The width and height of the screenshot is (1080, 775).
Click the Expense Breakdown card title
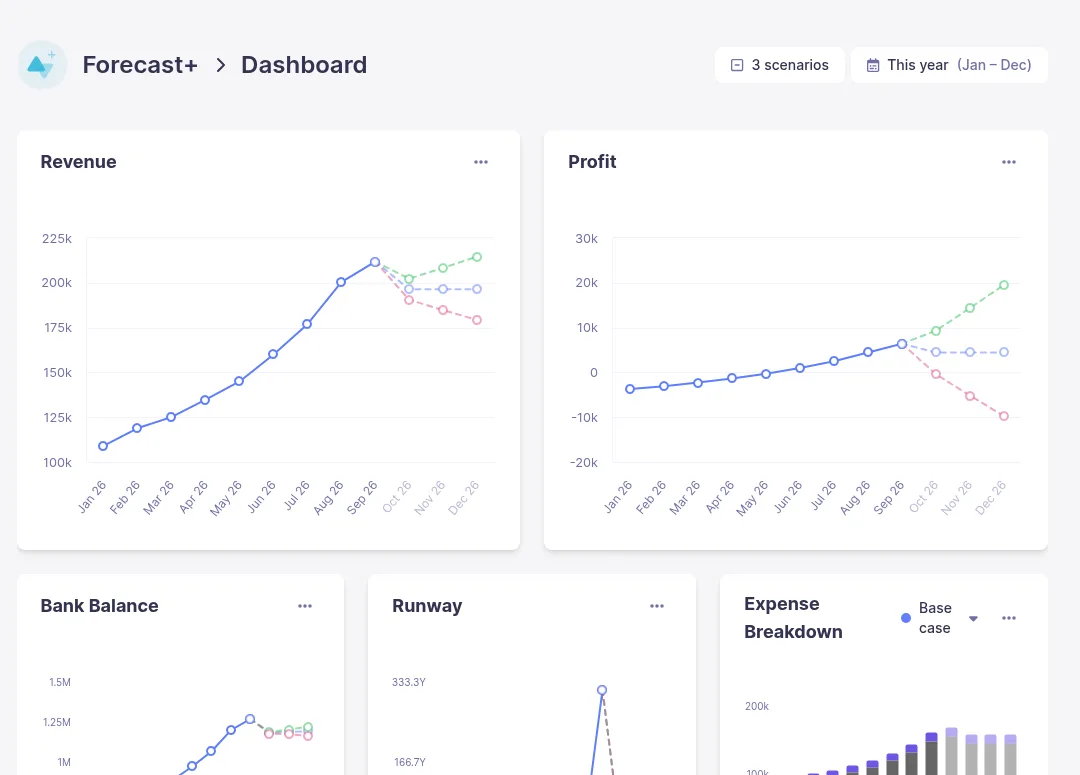click(x=793, y=618)
